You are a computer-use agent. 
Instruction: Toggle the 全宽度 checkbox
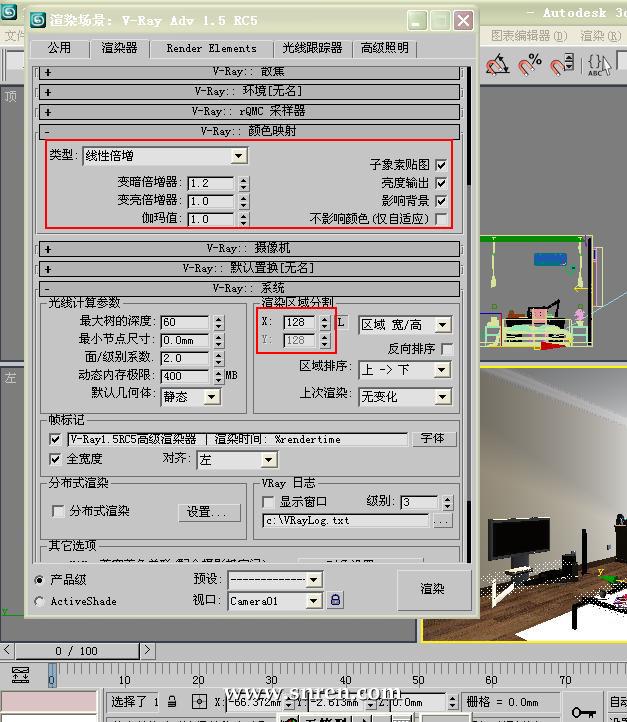pos(55,459)
